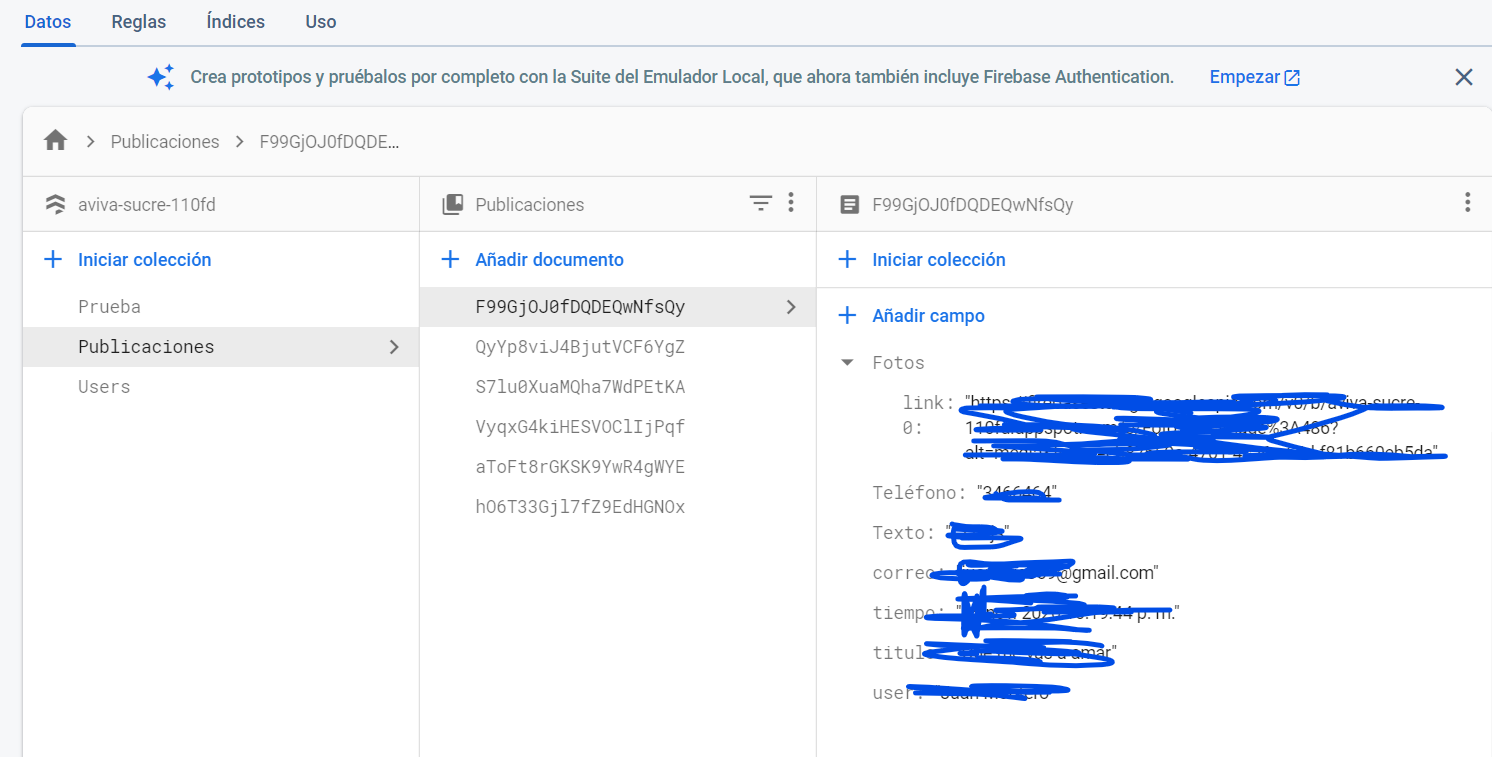Select the Texto field
Image resolution: width=1492 pixels, height=757 pixels.
[903, 533]
